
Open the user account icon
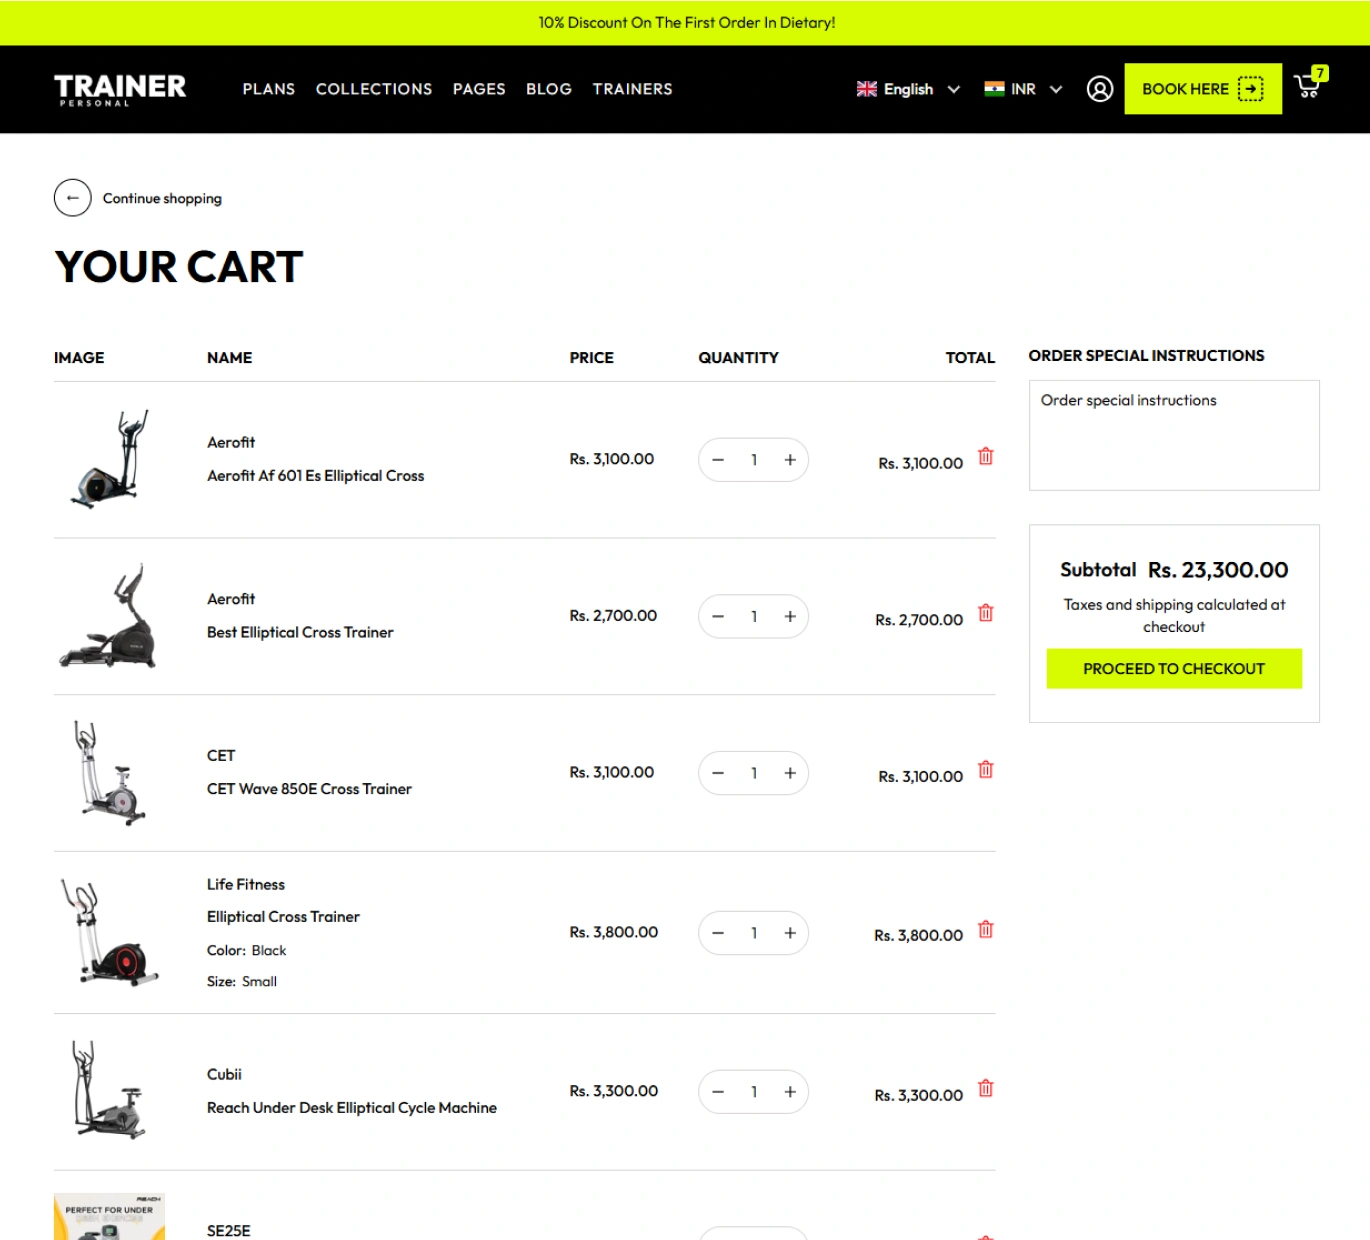(1099, 89)
